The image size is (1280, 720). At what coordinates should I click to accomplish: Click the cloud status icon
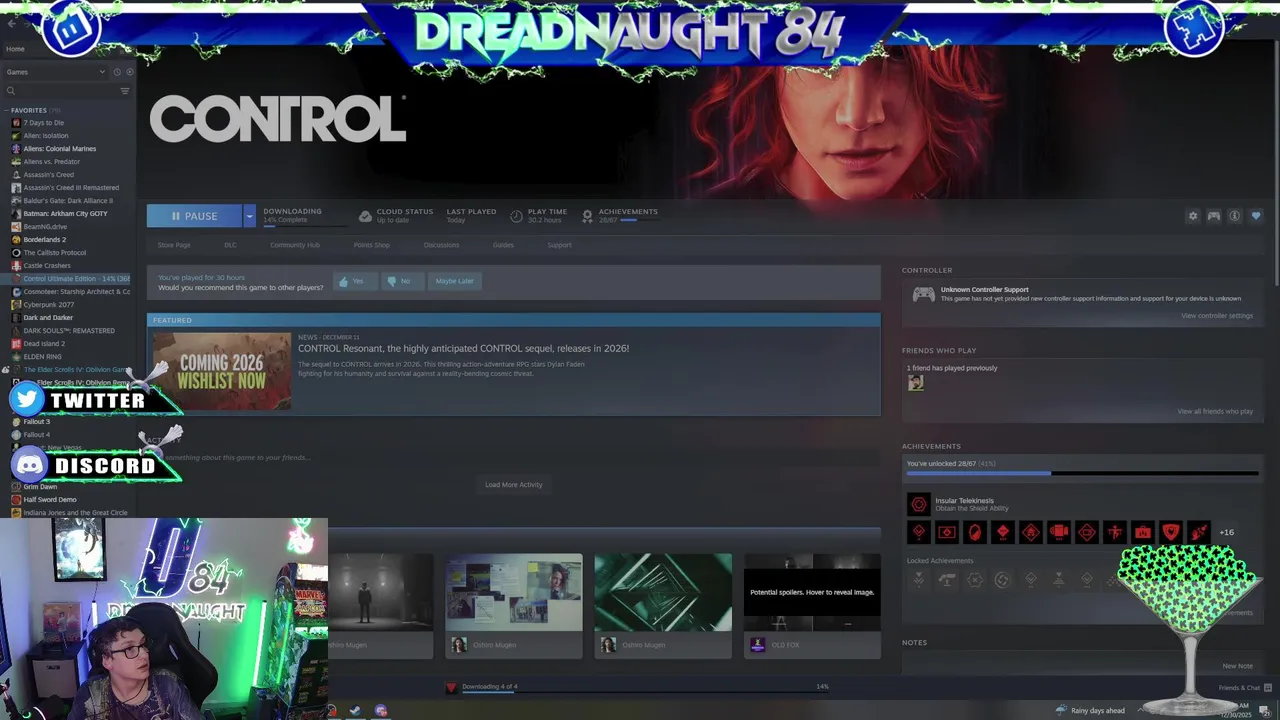pyautogui.click(x=365, y=216)
